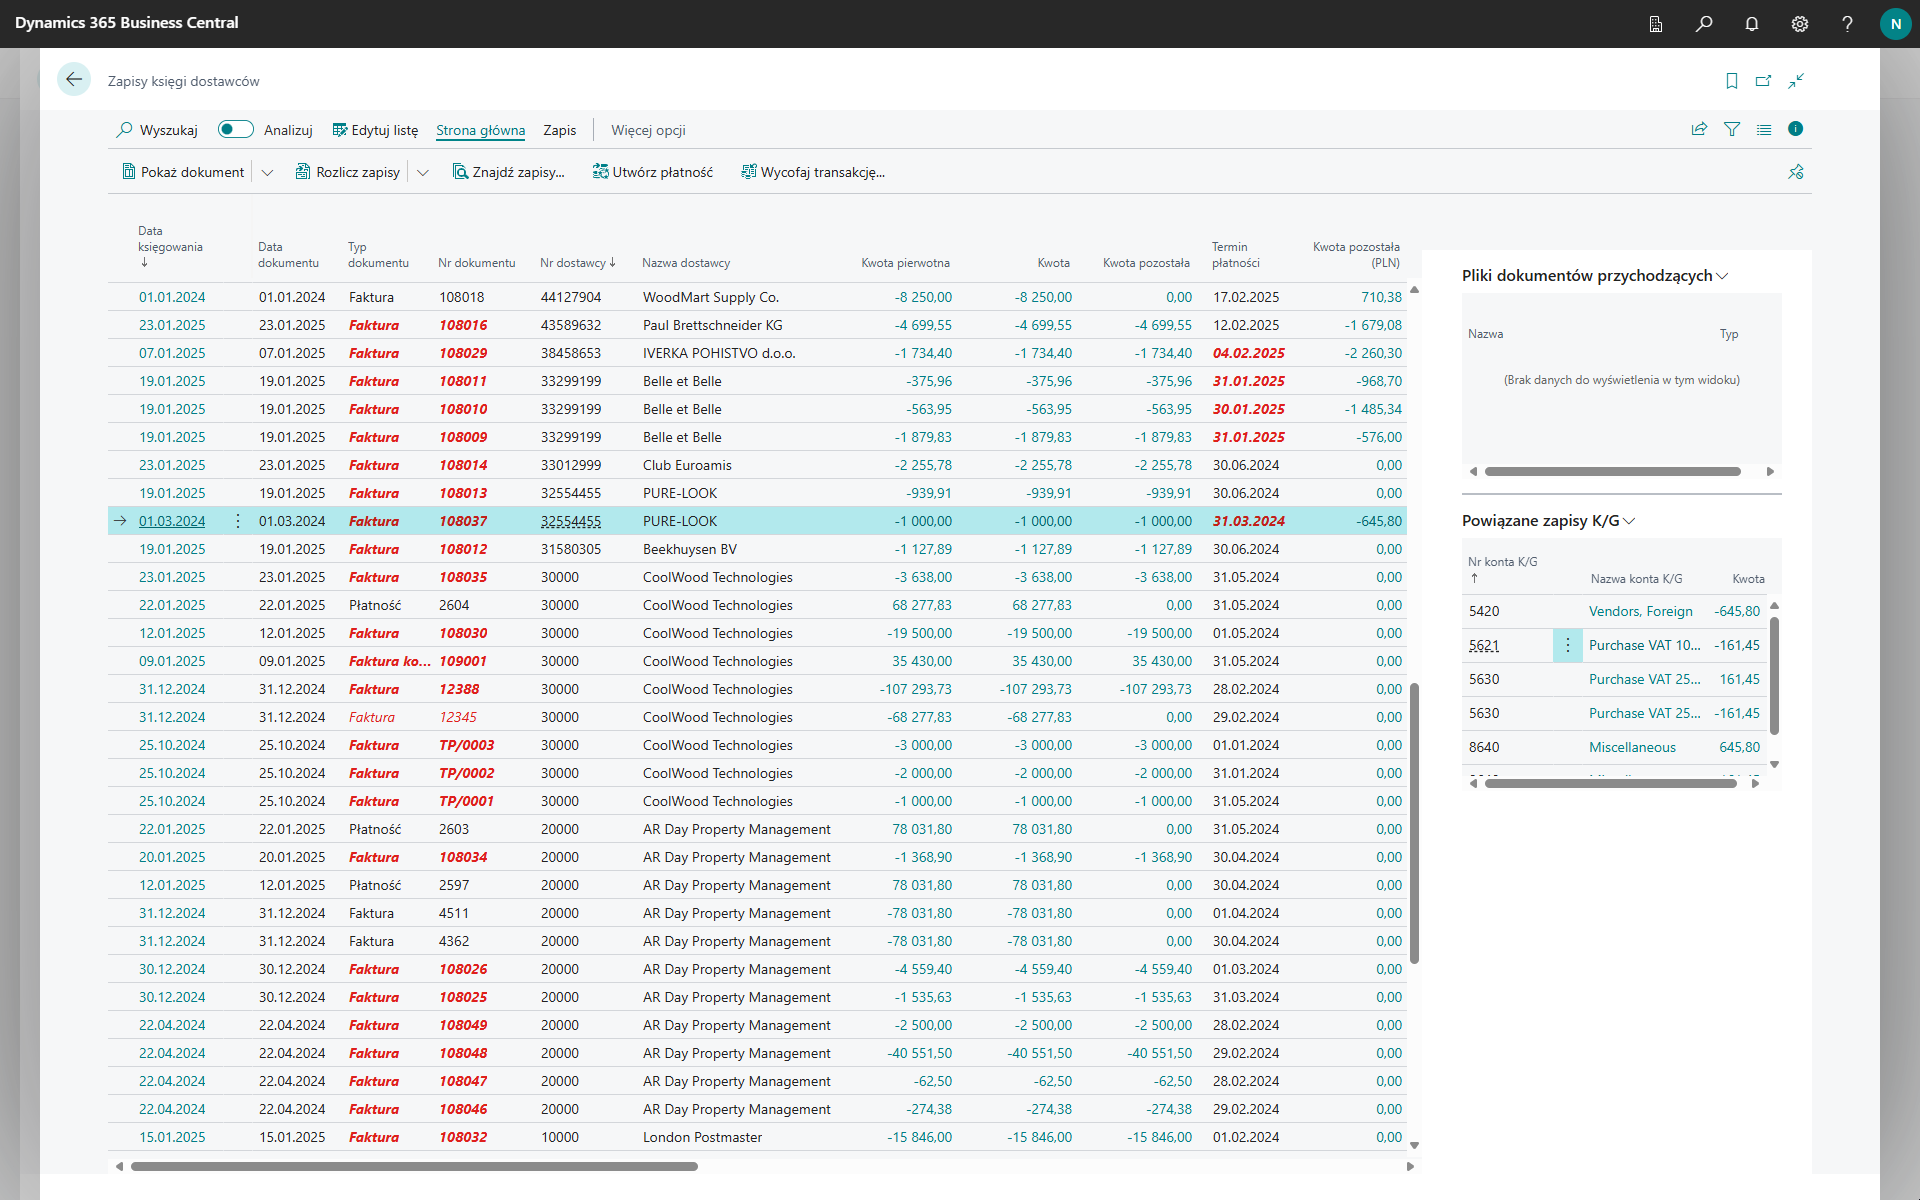The height and width of the screenshot is (1200, 1920).
Task: Collapse the page view icon
Action: point(1796,81)
